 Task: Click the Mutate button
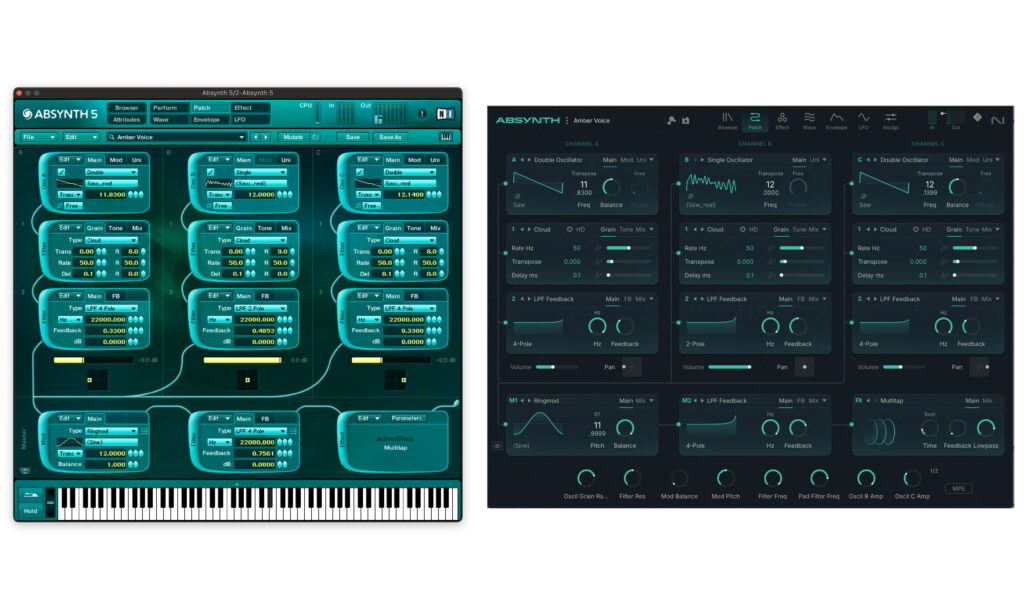click(293, 137)
